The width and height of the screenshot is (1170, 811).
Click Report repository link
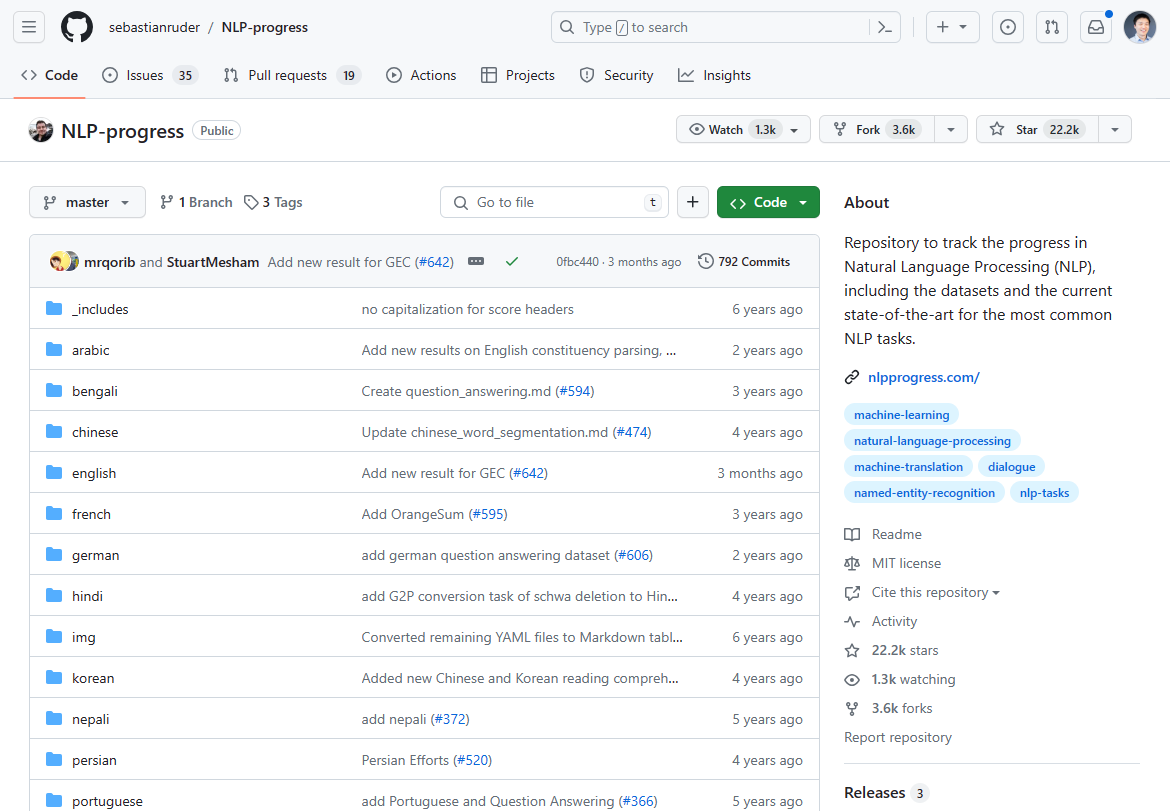pyautogui.click(x=898, y=737)
